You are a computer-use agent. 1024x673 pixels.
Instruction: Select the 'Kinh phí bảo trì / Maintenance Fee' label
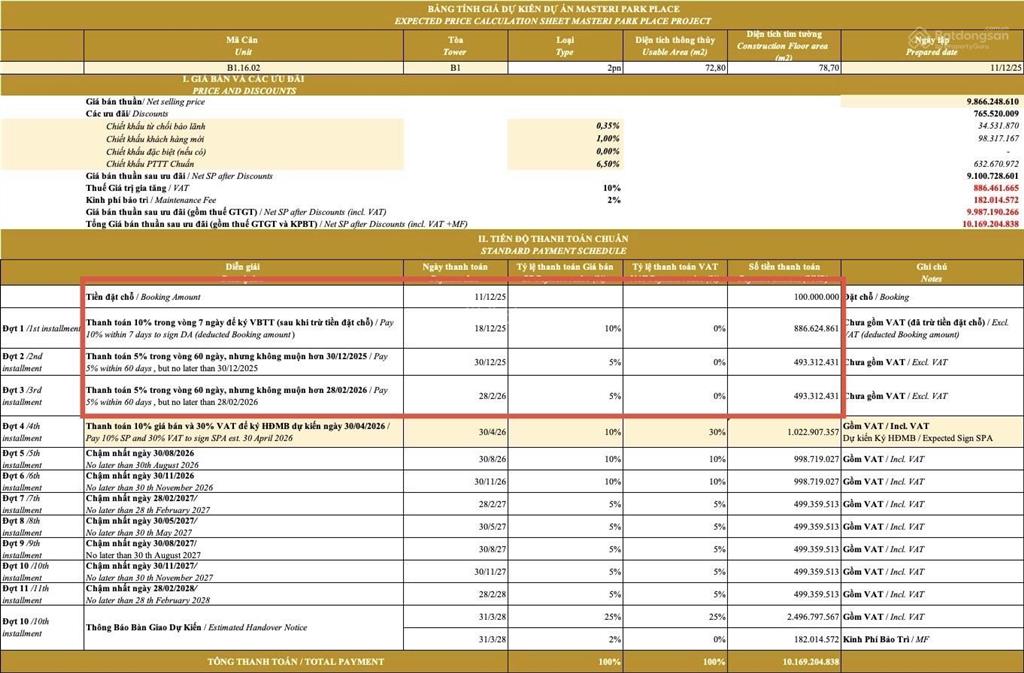(x=151, y=200)
